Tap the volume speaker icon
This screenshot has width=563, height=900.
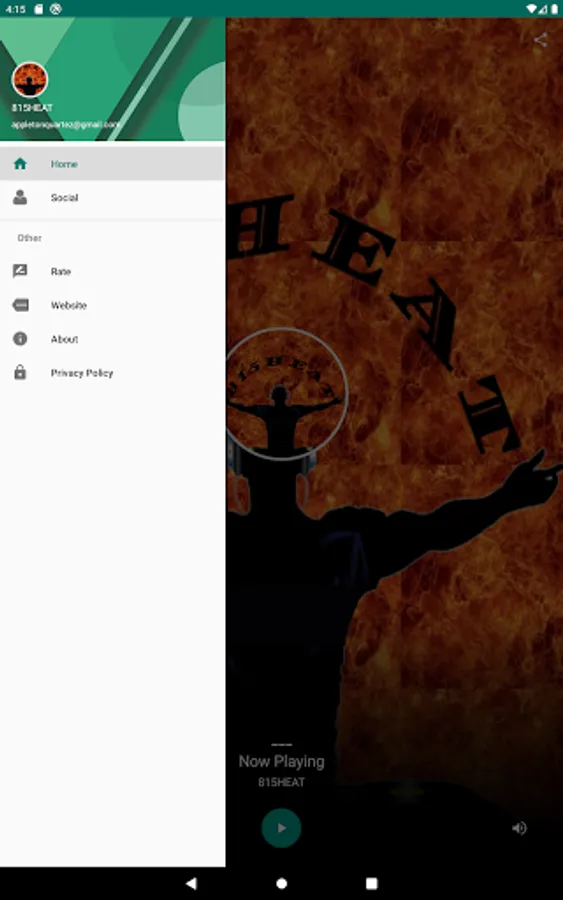point(519,828)
